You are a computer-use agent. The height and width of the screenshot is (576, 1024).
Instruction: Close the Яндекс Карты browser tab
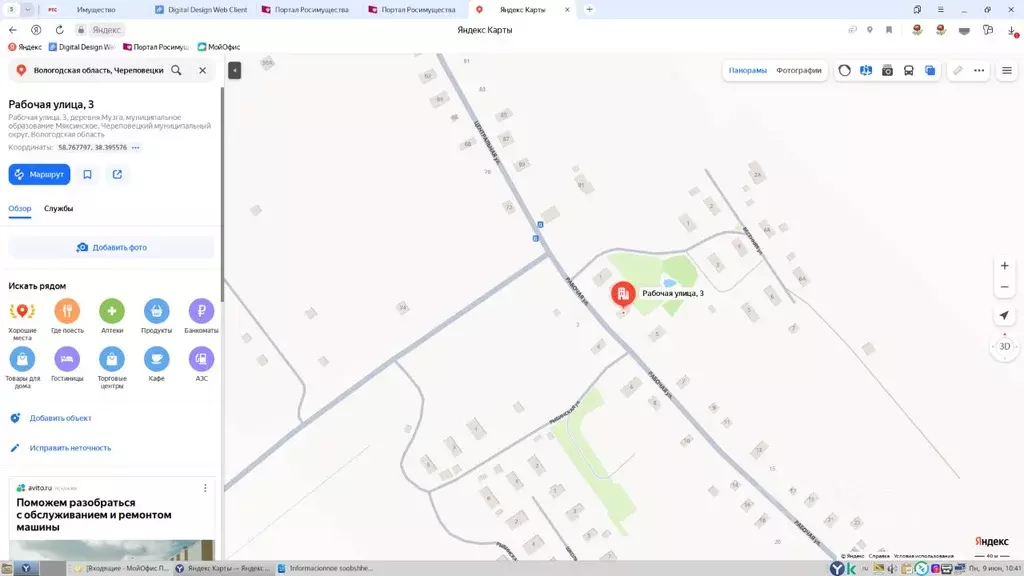pyautogui.click(x=567, y=10)
